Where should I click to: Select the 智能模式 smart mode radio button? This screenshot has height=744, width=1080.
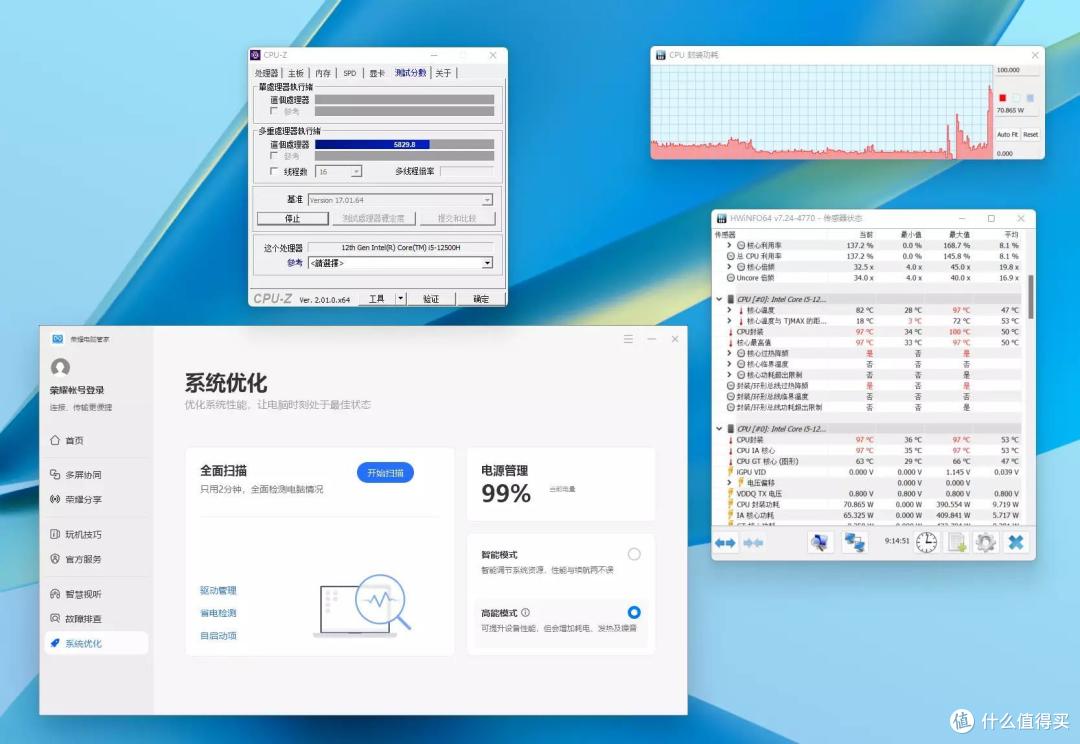pos(634,554)
